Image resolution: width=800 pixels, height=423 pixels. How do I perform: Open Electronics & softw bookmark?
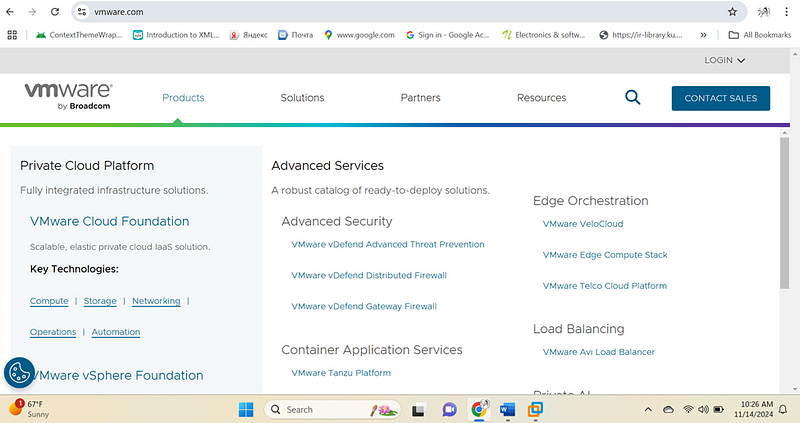pyautogui.click(x=543, y=35)
